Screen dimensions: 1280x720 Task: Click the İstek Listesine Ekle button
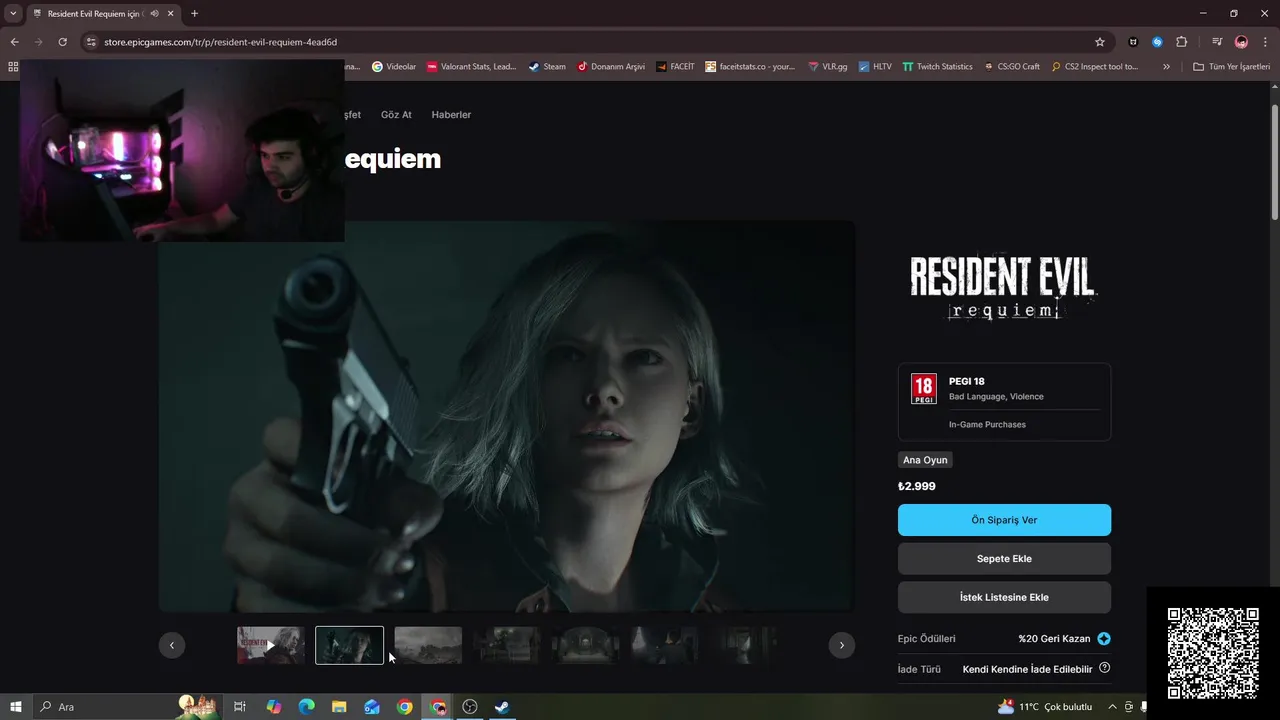tap(1004, 597)
